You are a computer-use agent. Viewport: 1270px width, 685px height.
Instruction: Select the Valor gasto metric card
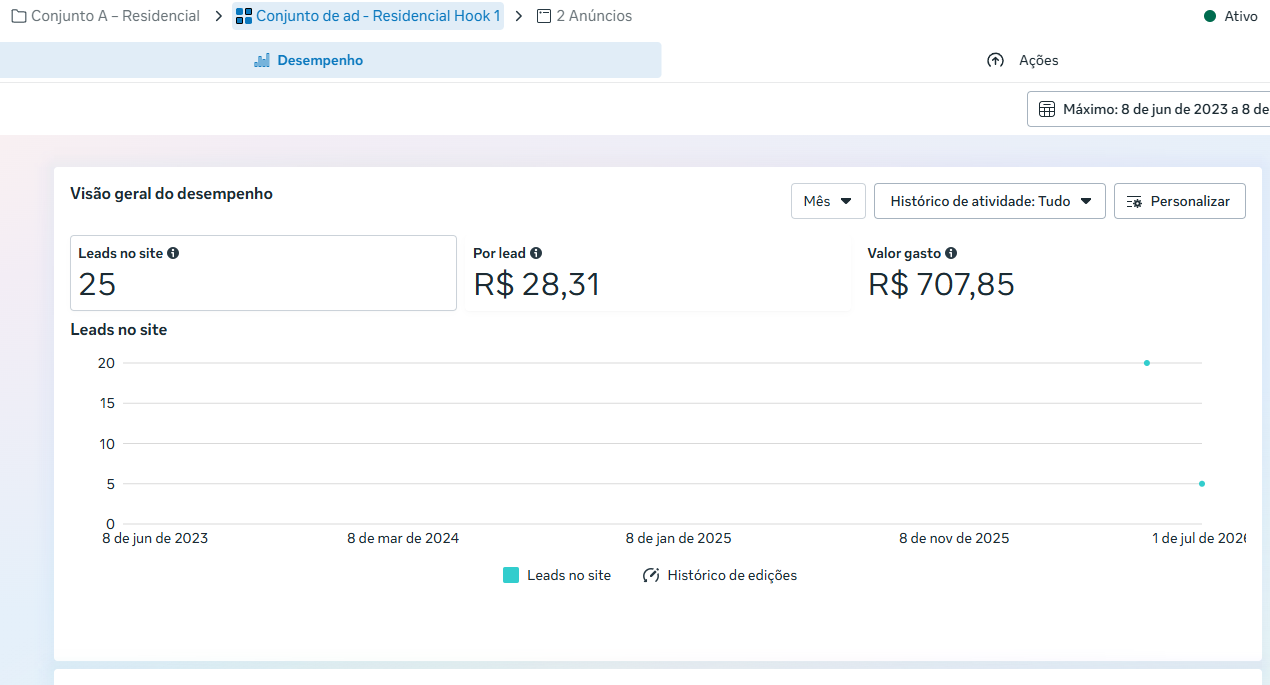(1052, 273)
